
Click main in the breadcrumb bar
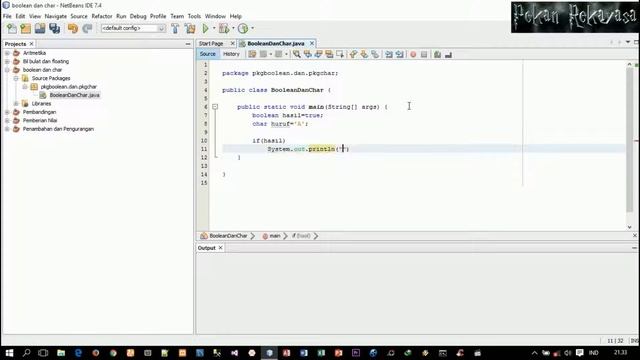275,236
